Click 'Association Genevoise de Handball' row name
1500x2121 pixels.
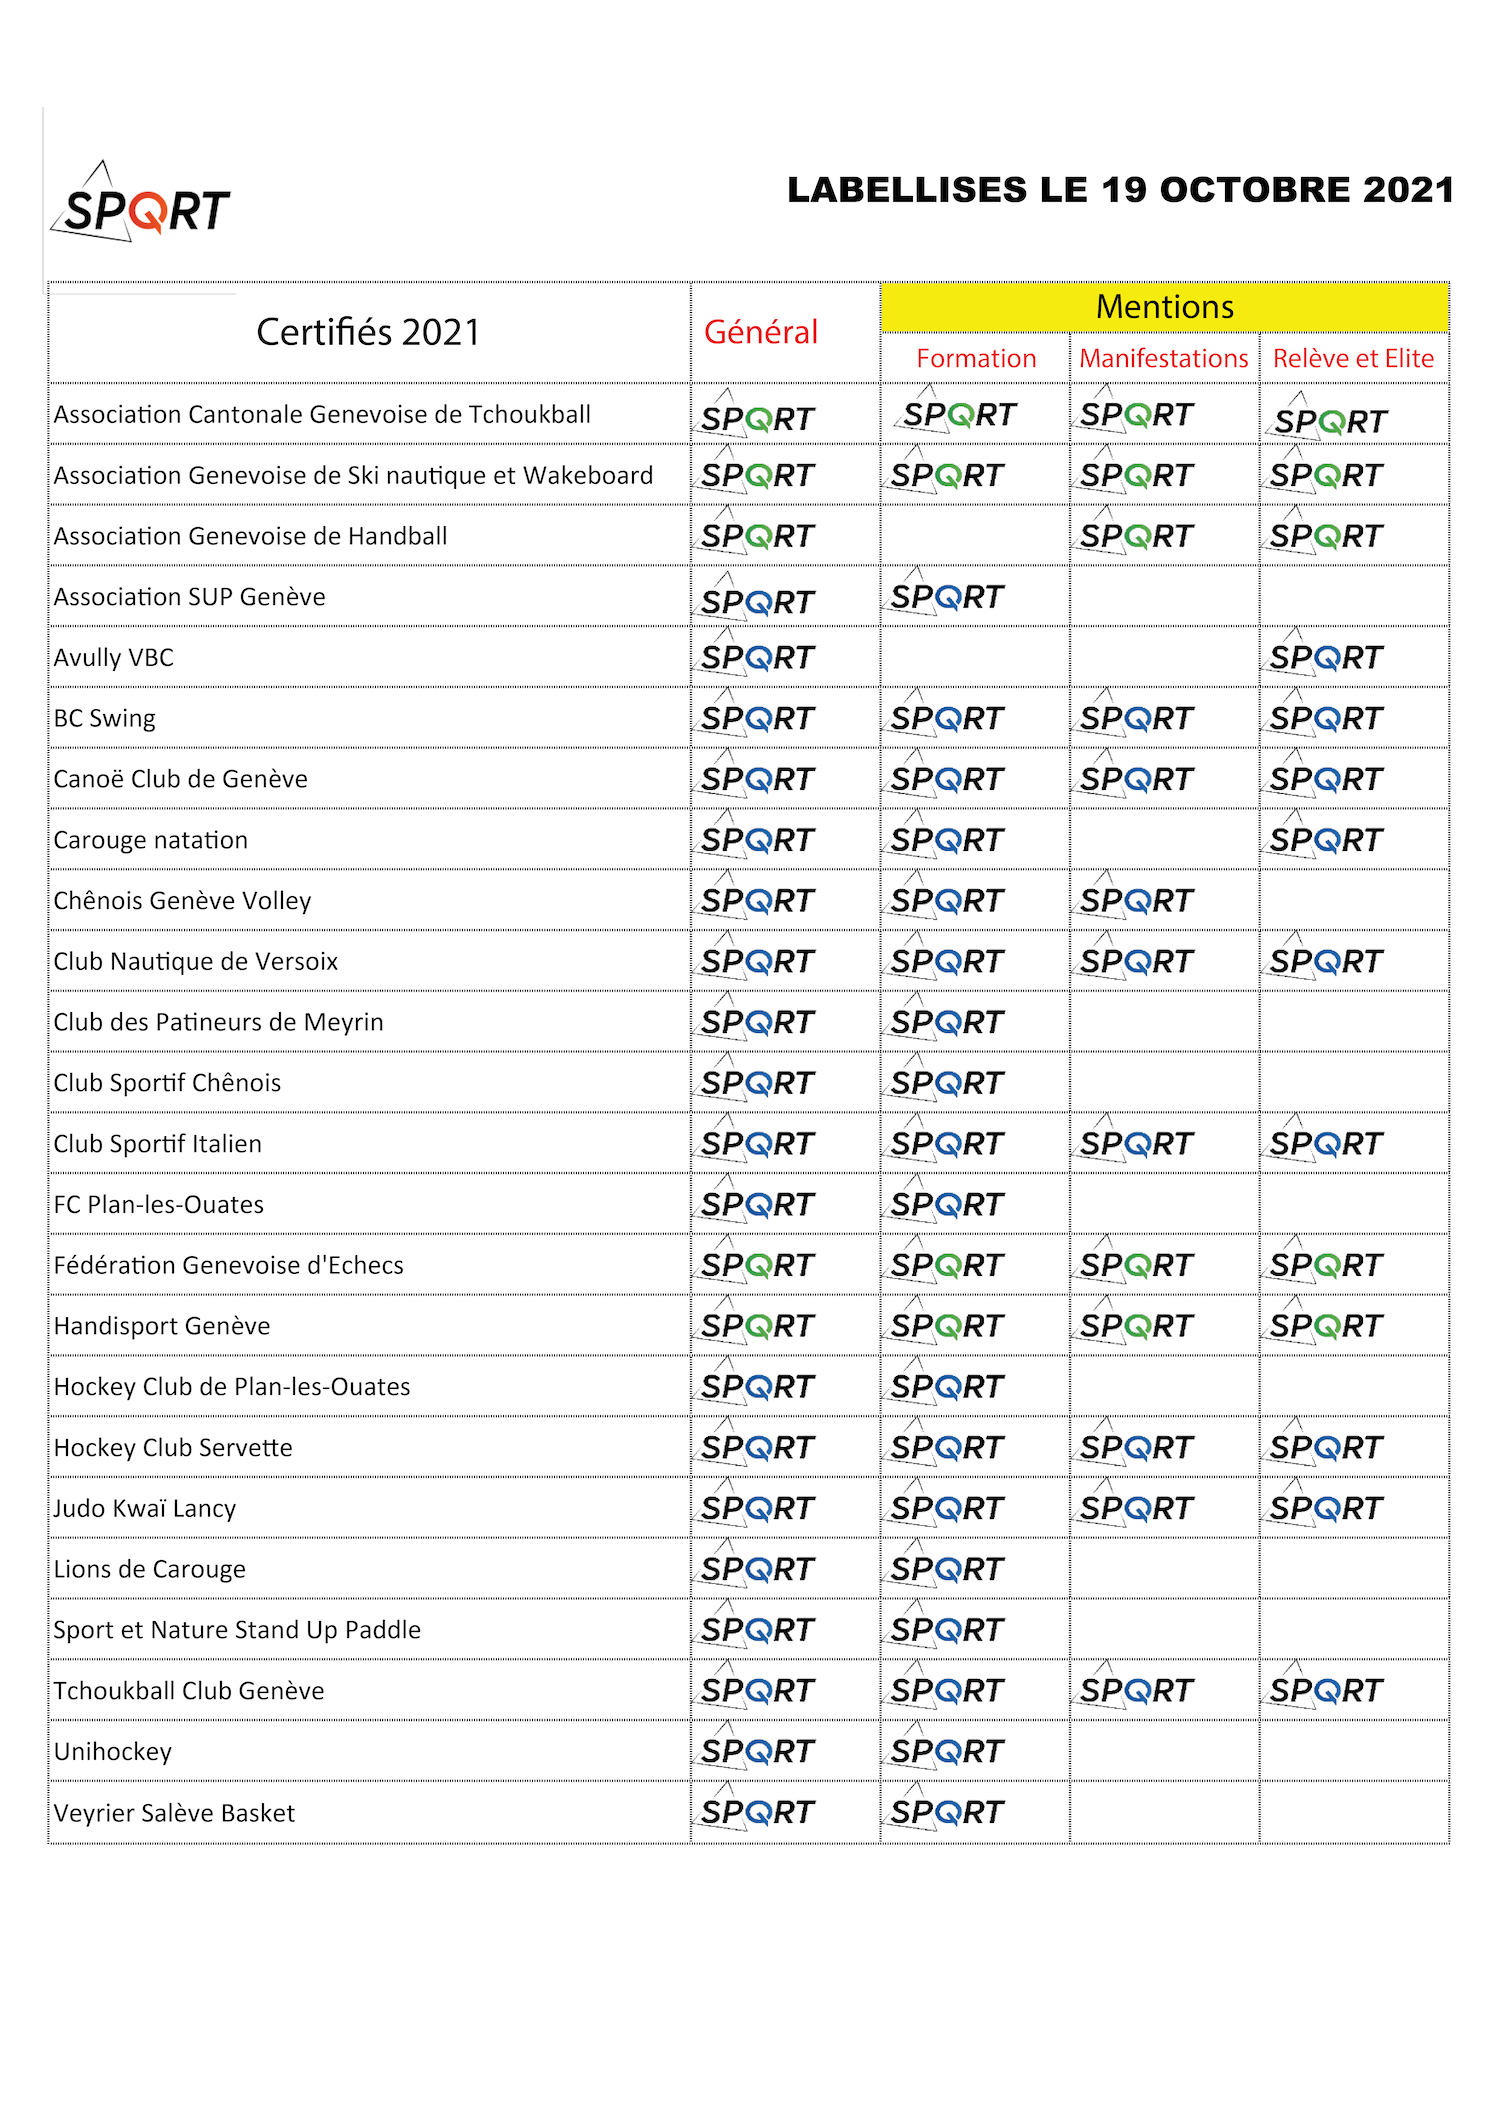(x=250, y=536)
